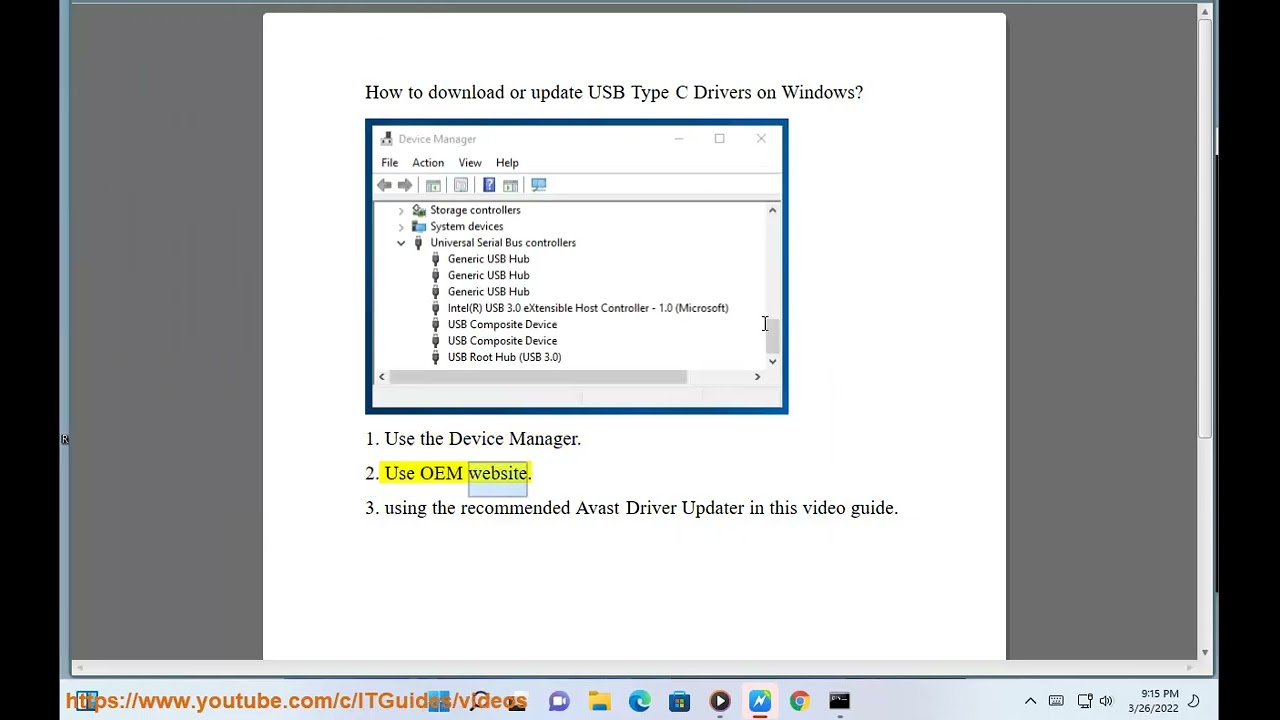
Task: Select Storage controllers tree item
Action: point(475,210)
